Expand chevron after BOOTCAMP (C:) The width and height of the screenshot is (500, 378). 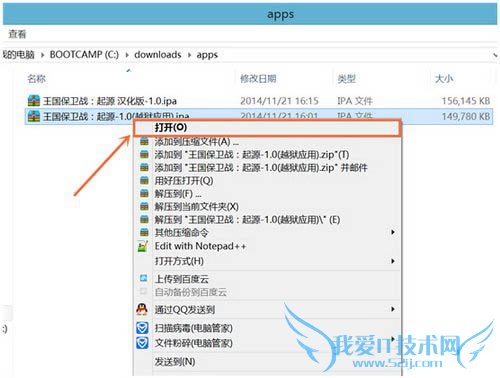coord(127,55)
